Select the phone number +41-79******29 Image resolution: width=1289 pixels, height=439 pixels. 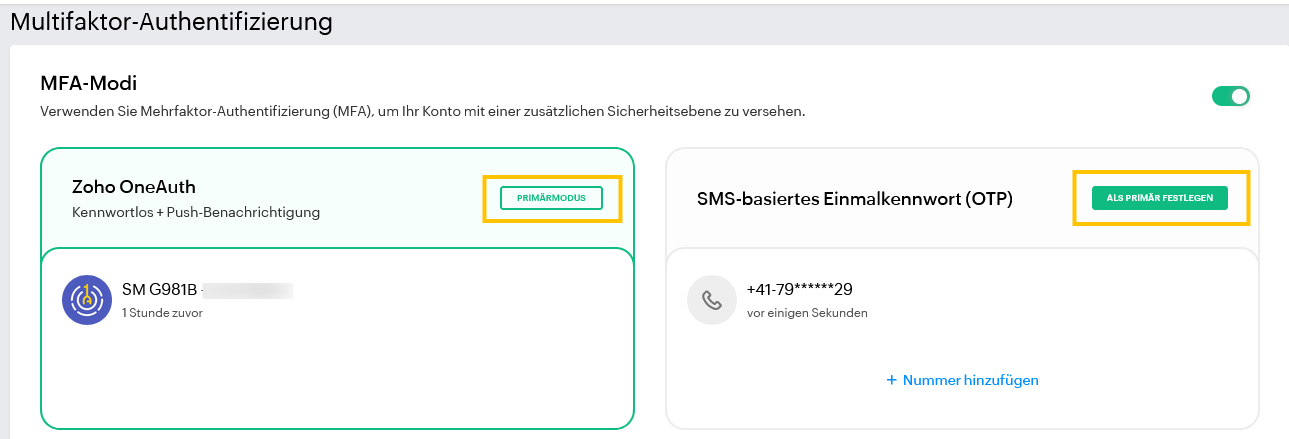(x=799, y=290)
